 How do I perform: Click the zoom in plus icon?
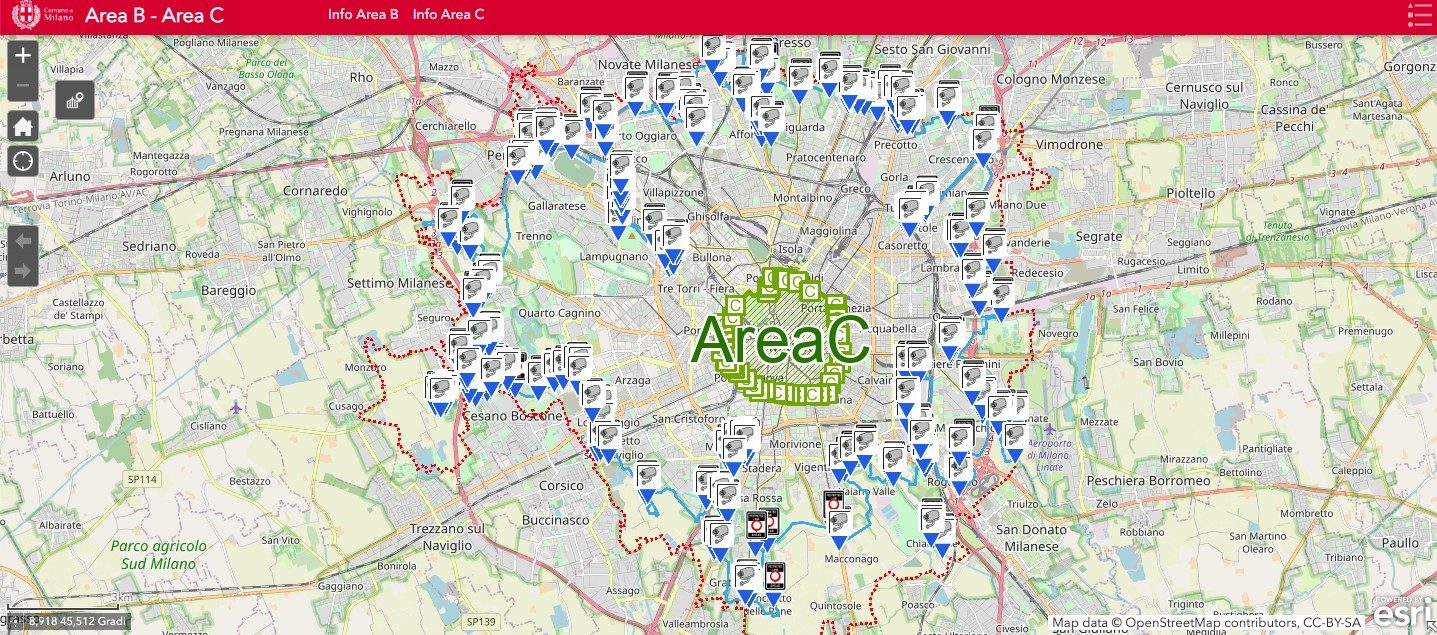click(22, 54)
